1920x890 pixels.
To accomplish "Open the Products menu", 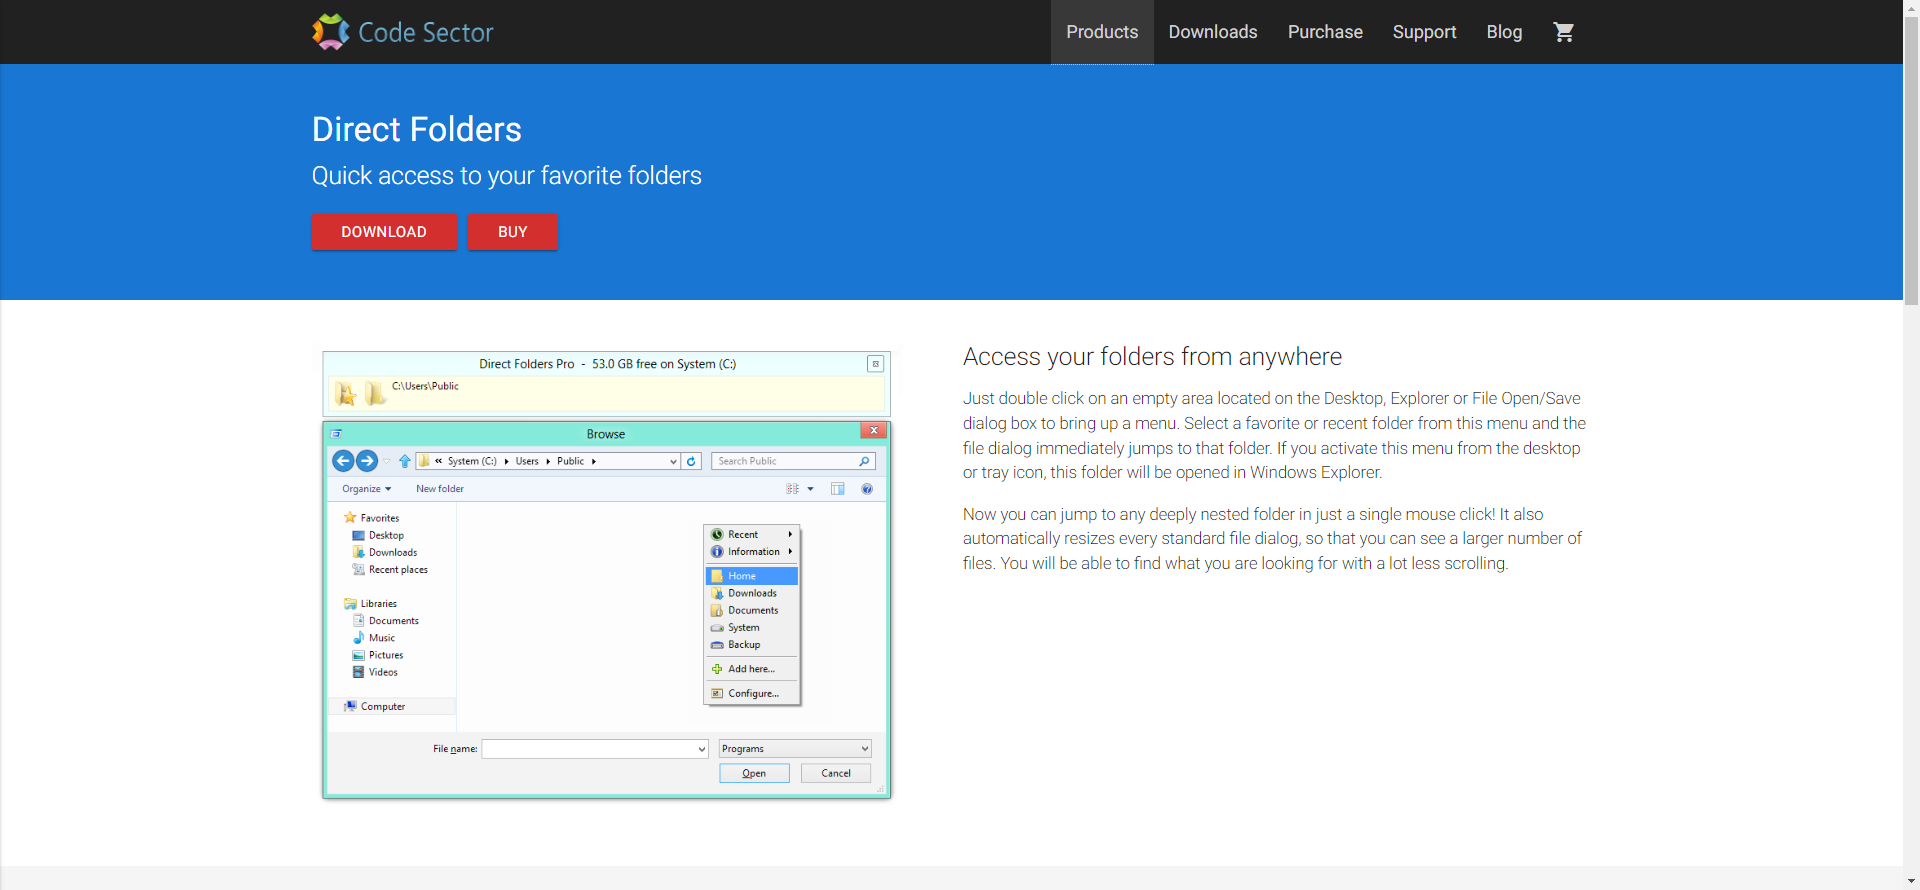I will (x=1102, y=32).
